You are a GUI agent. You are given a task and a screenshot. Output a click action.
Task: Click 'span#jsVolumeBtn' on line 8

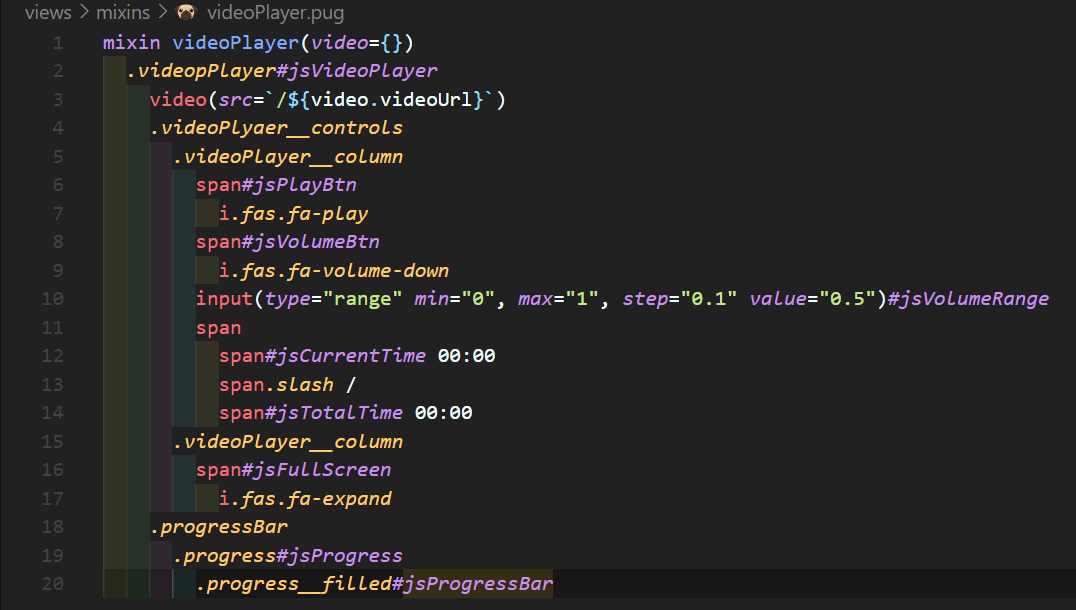(288, 242)
